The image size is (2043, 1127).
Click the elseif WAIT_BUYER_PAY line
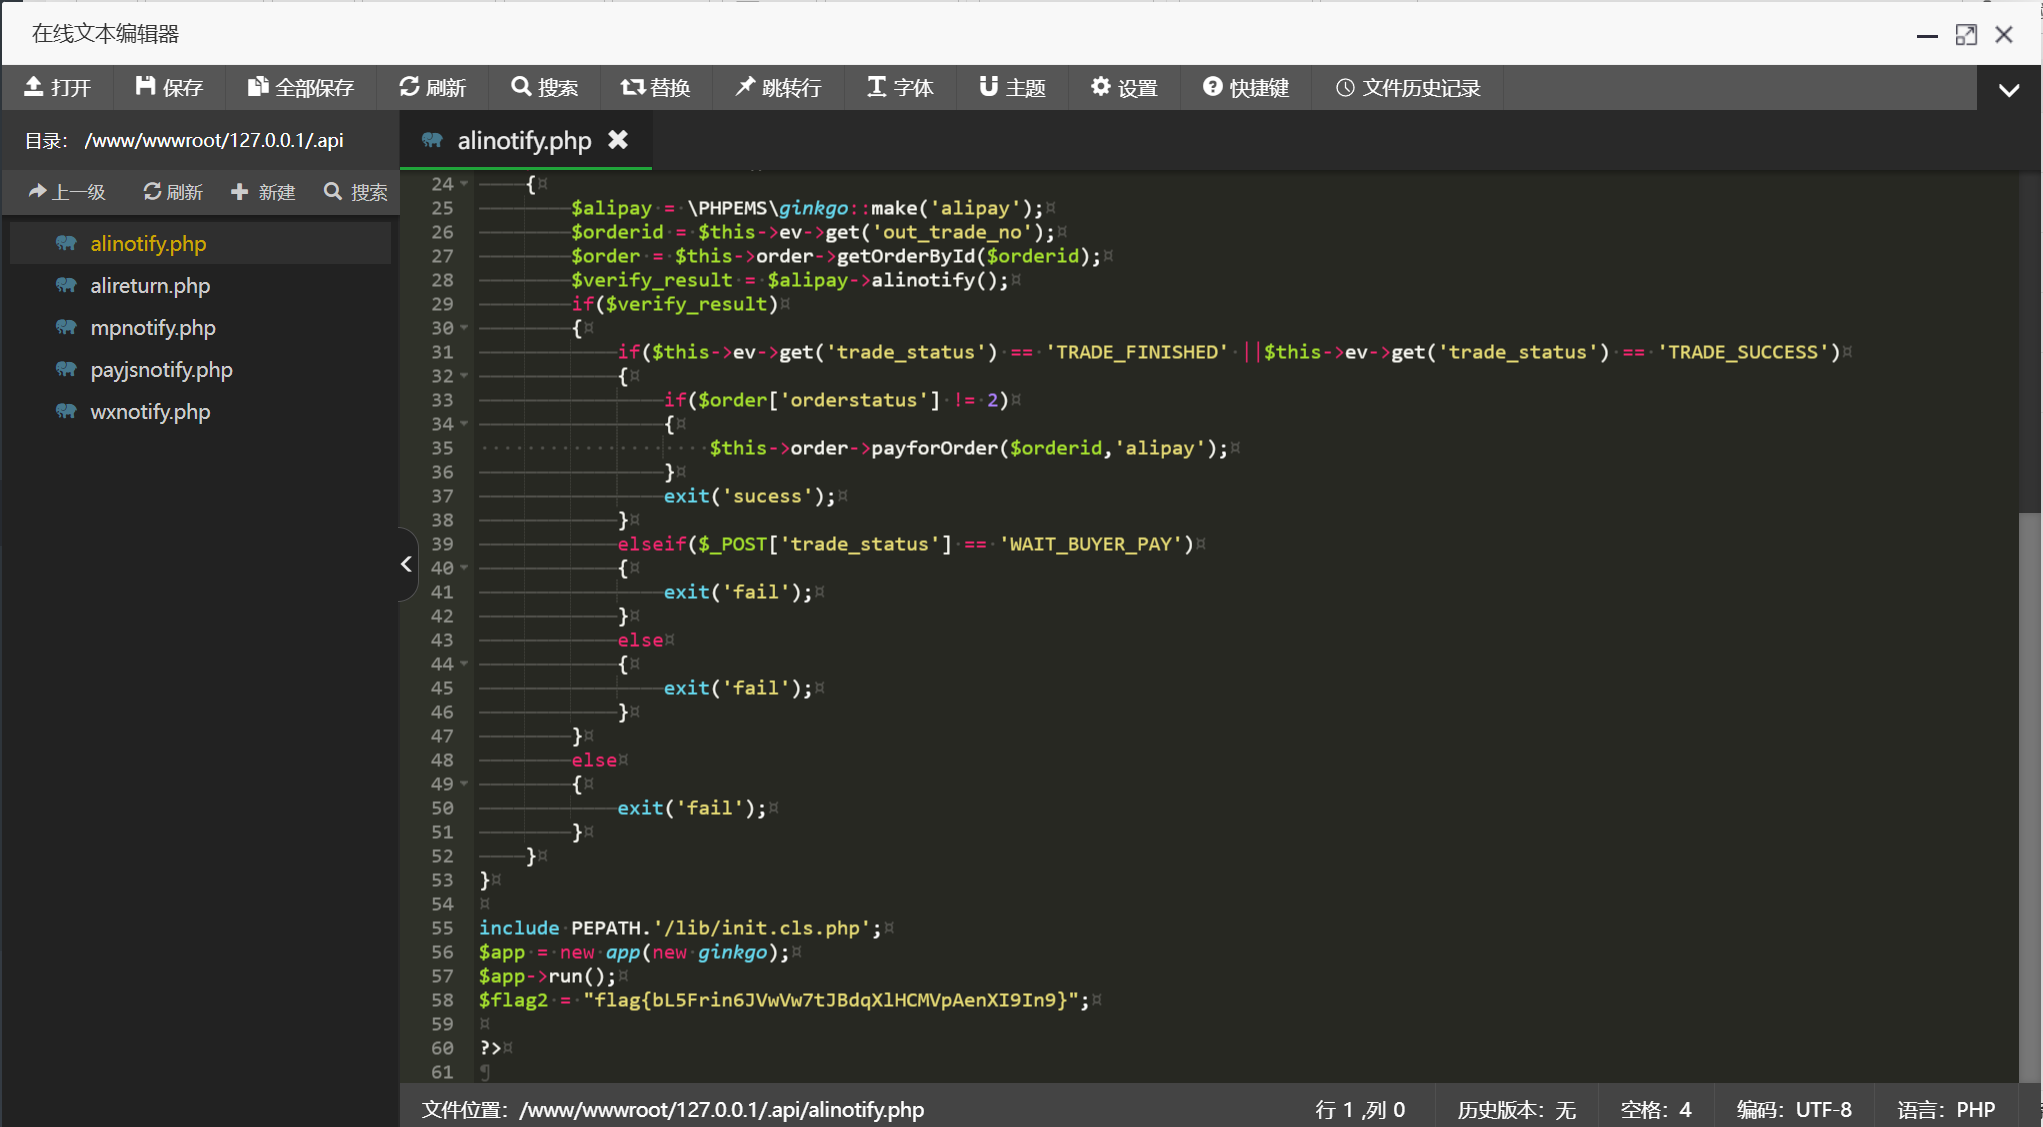coord(905,544)
